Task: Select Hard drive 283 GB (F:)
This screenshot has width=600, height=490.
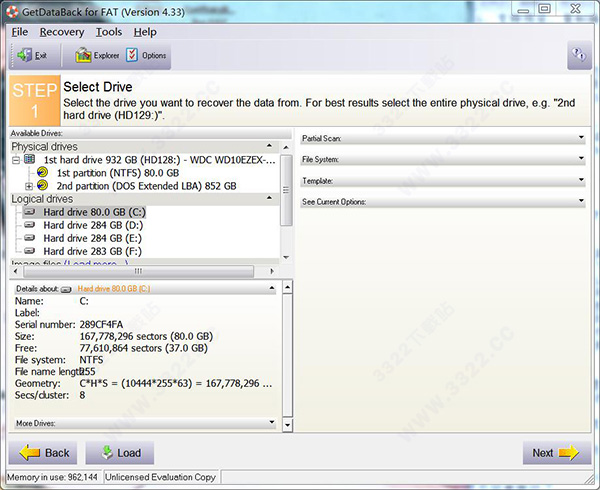Action: pyautogui.click(x=92, y=251)
